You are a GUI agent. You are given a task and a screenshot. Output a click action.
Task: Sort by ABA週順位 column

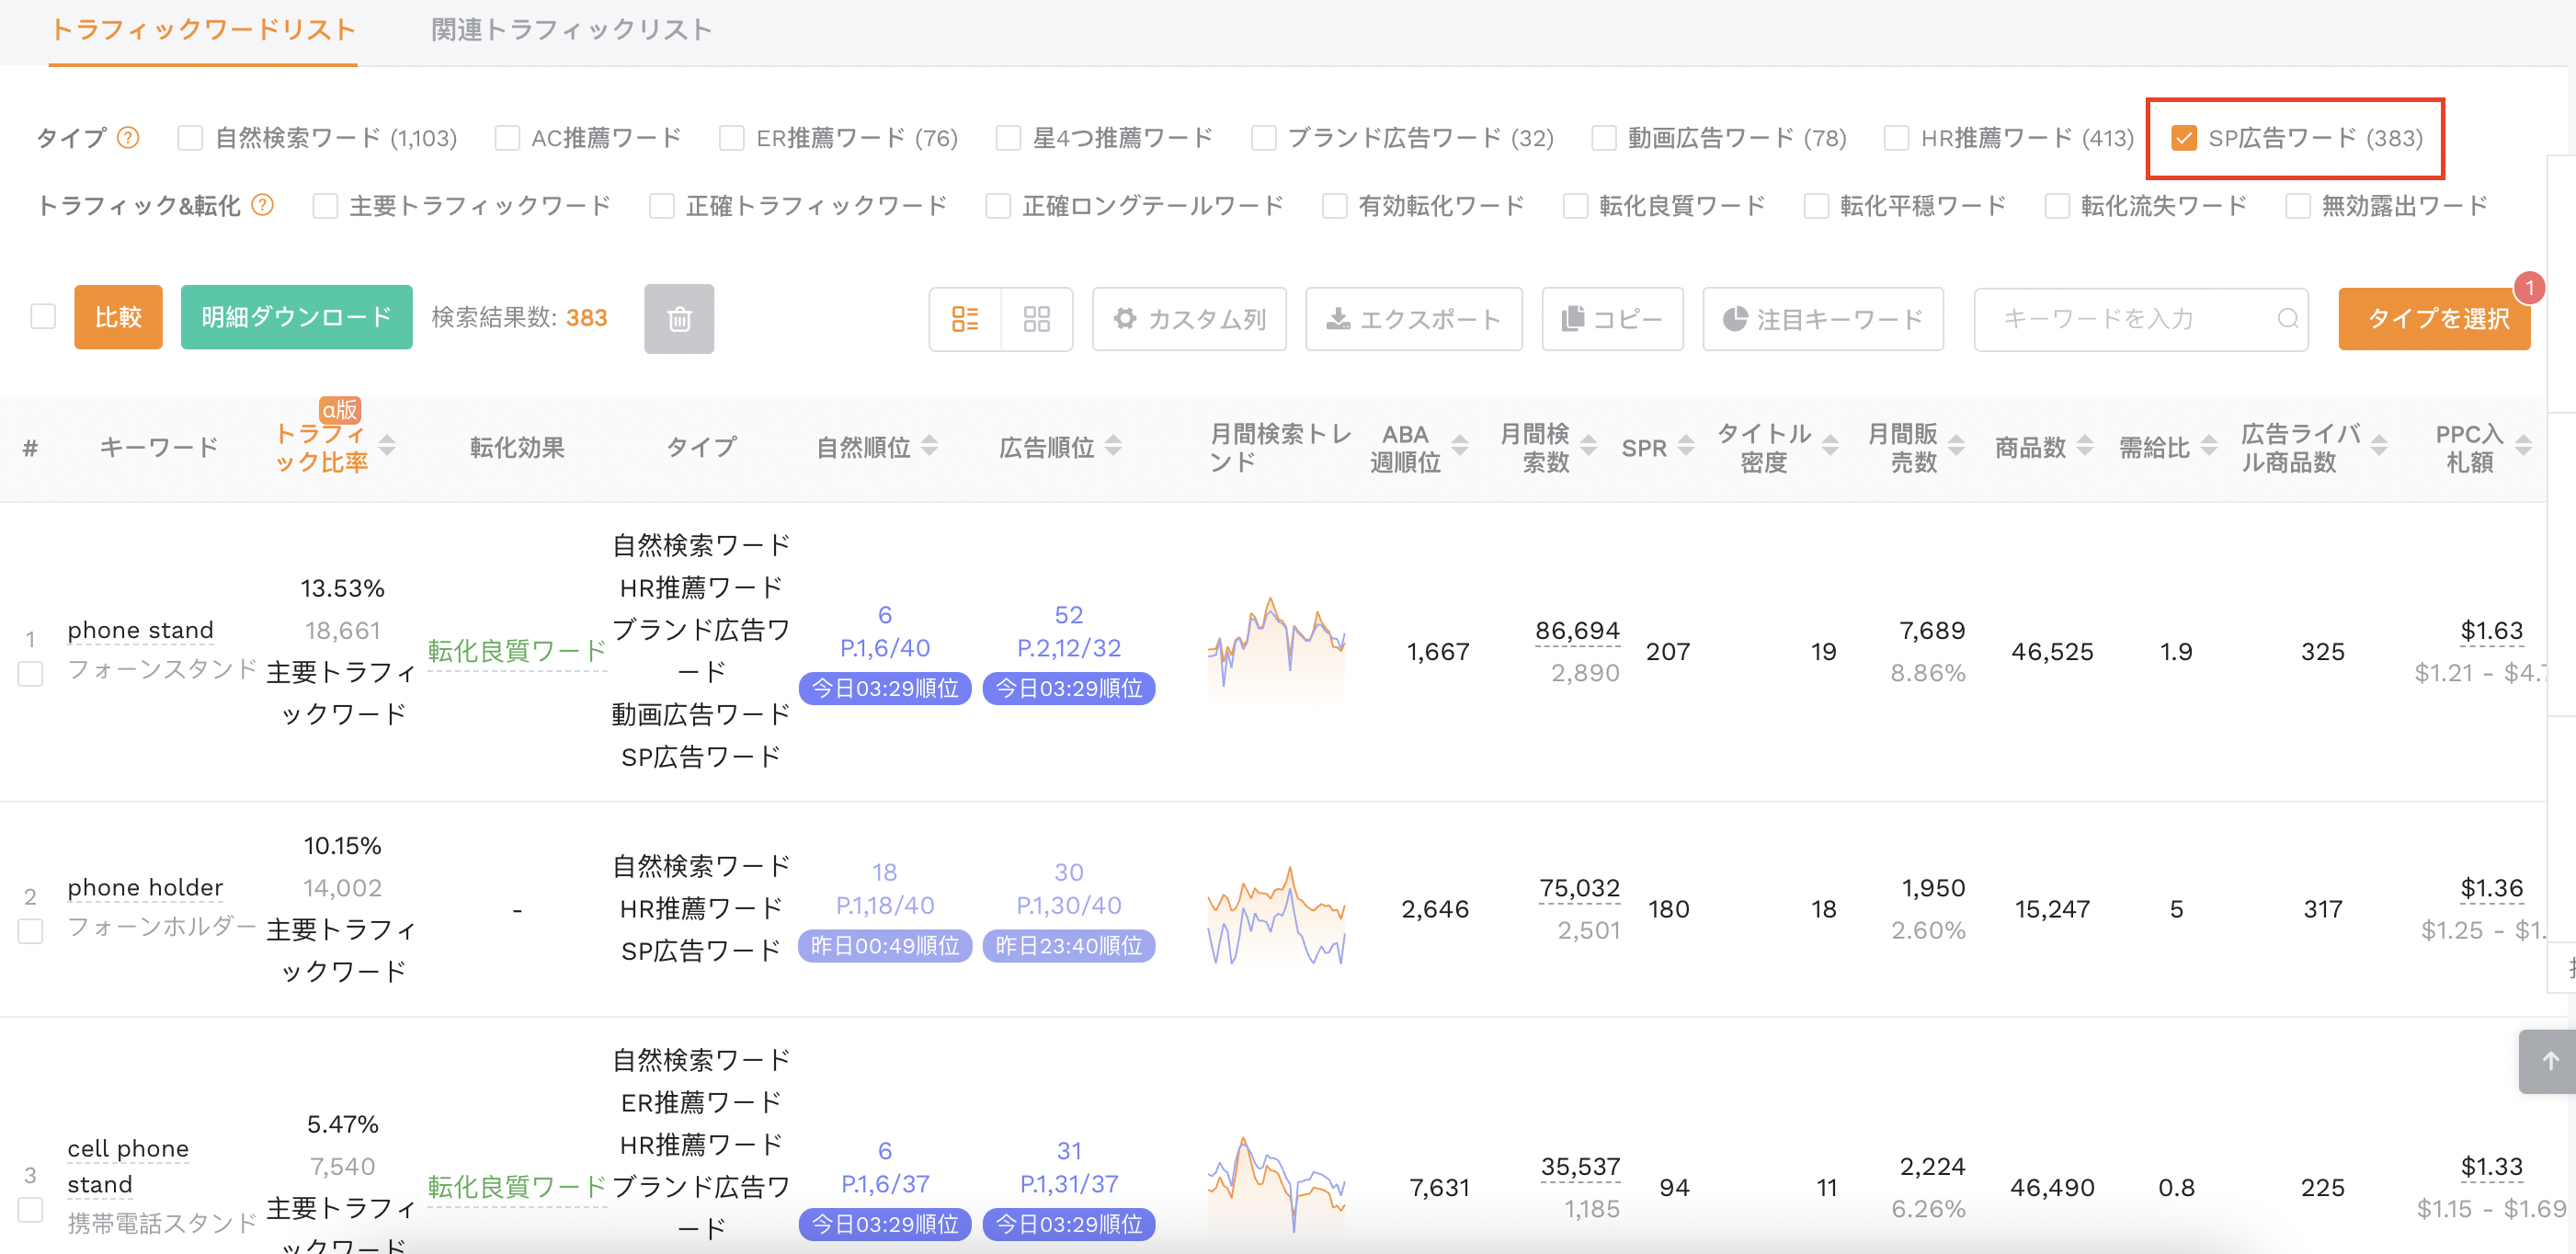tap(1460, 446)
